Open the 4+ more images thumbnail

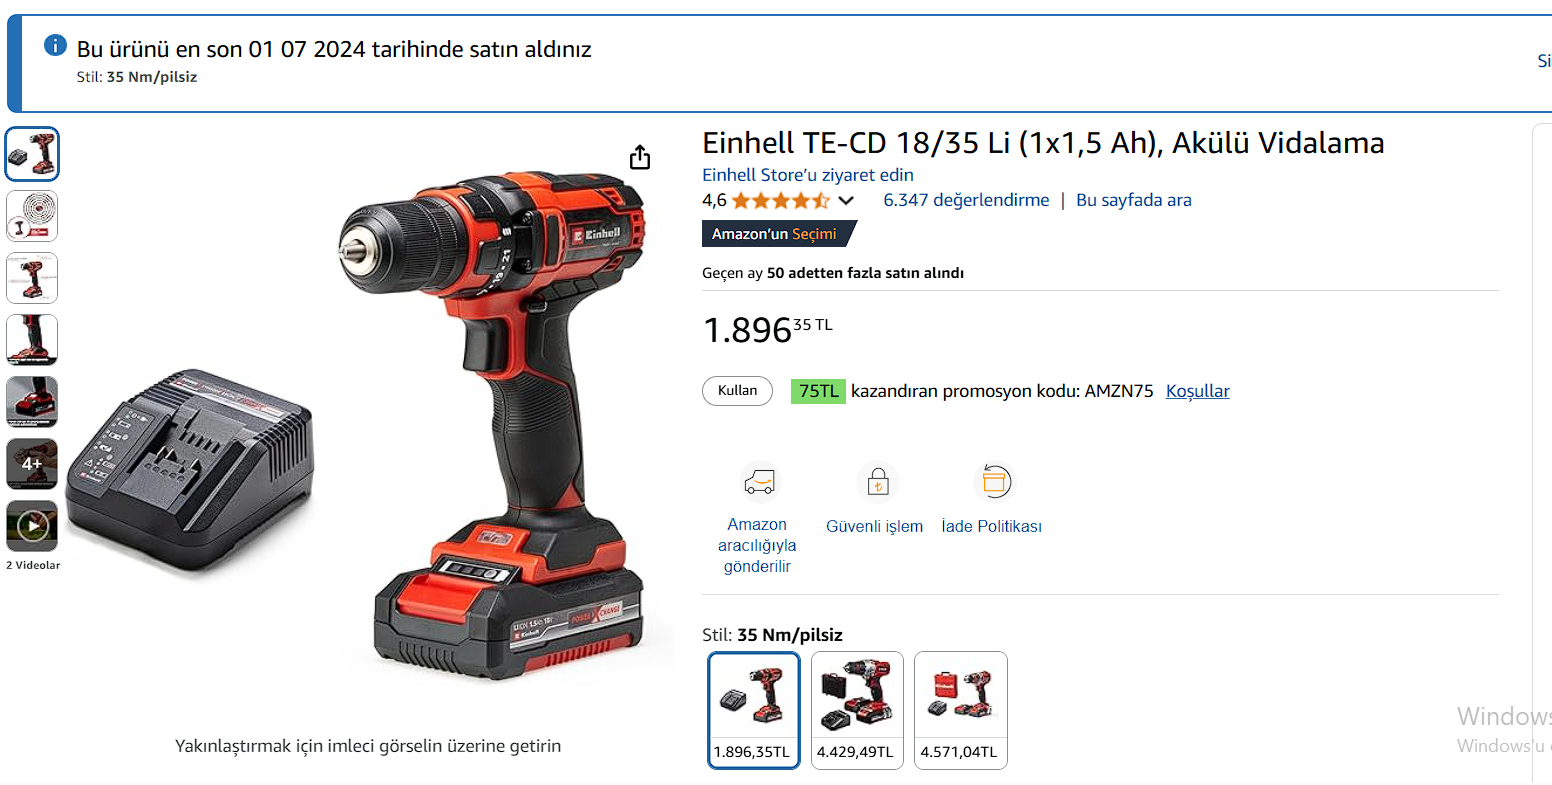tap(32, 463)
